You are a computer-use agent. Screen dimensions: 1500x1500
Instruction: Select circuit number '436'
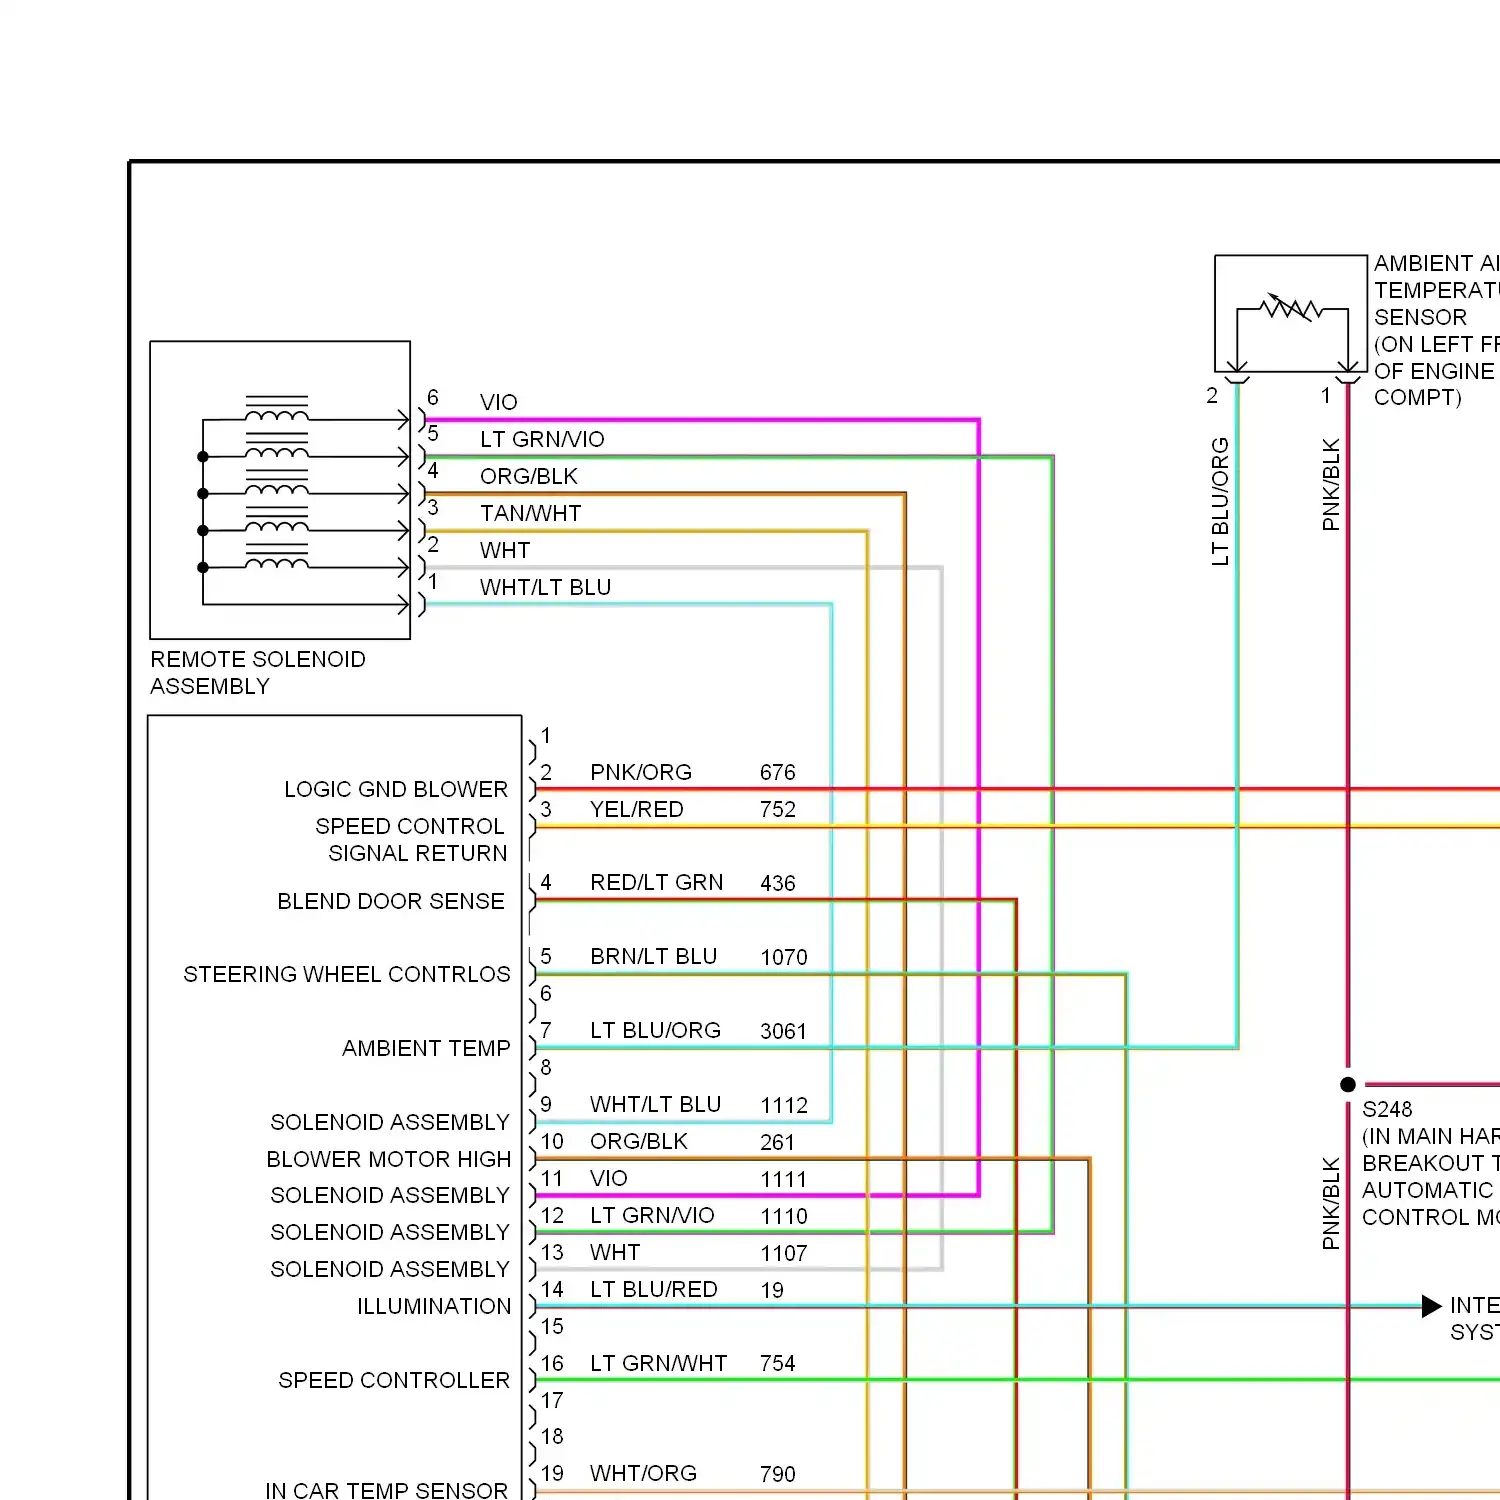[777, 883]
